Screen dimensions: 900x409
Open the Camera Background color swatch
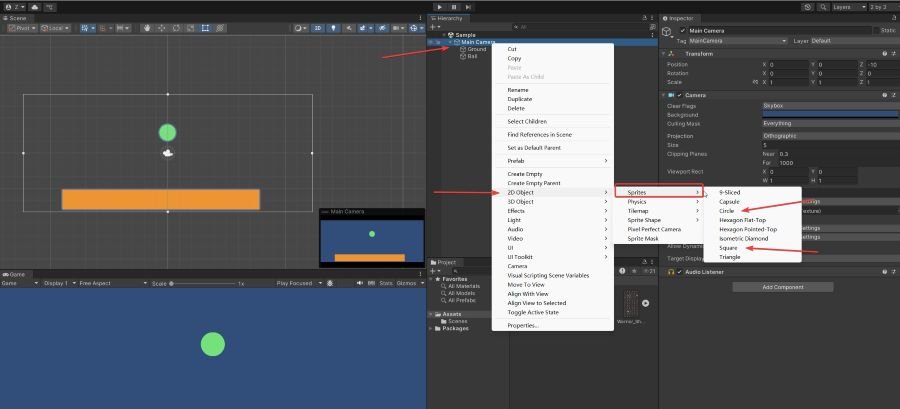830,115
